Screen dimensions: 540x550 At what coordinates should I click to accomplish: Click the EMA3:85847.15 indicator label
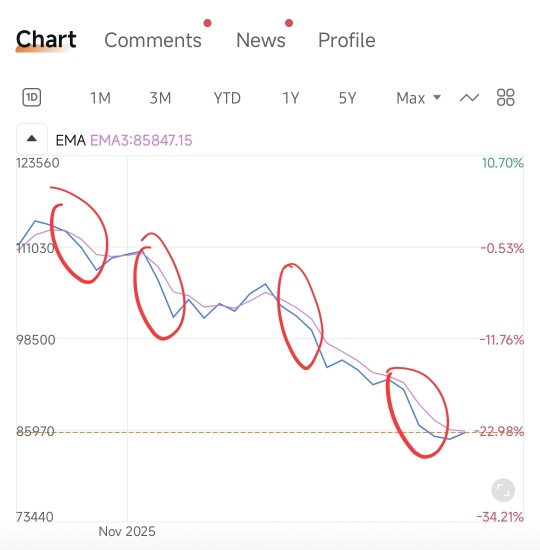(x=141, y=141)
